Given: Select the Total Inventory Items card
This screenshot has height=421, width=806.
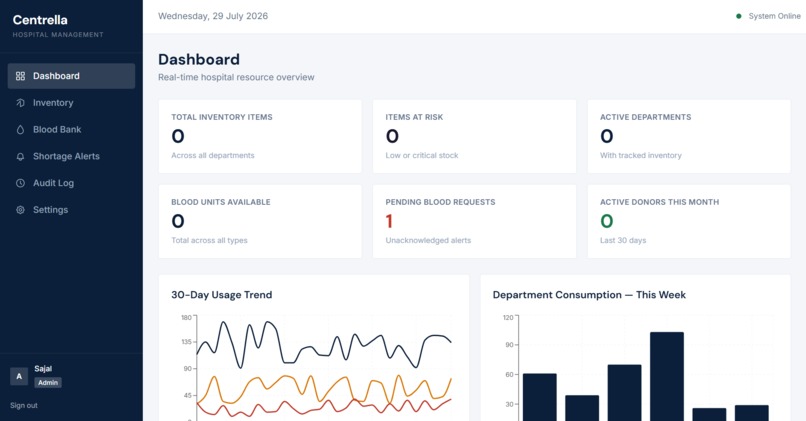Looking at the screenshot, I should pyautogui.click(x=260, y=136).
